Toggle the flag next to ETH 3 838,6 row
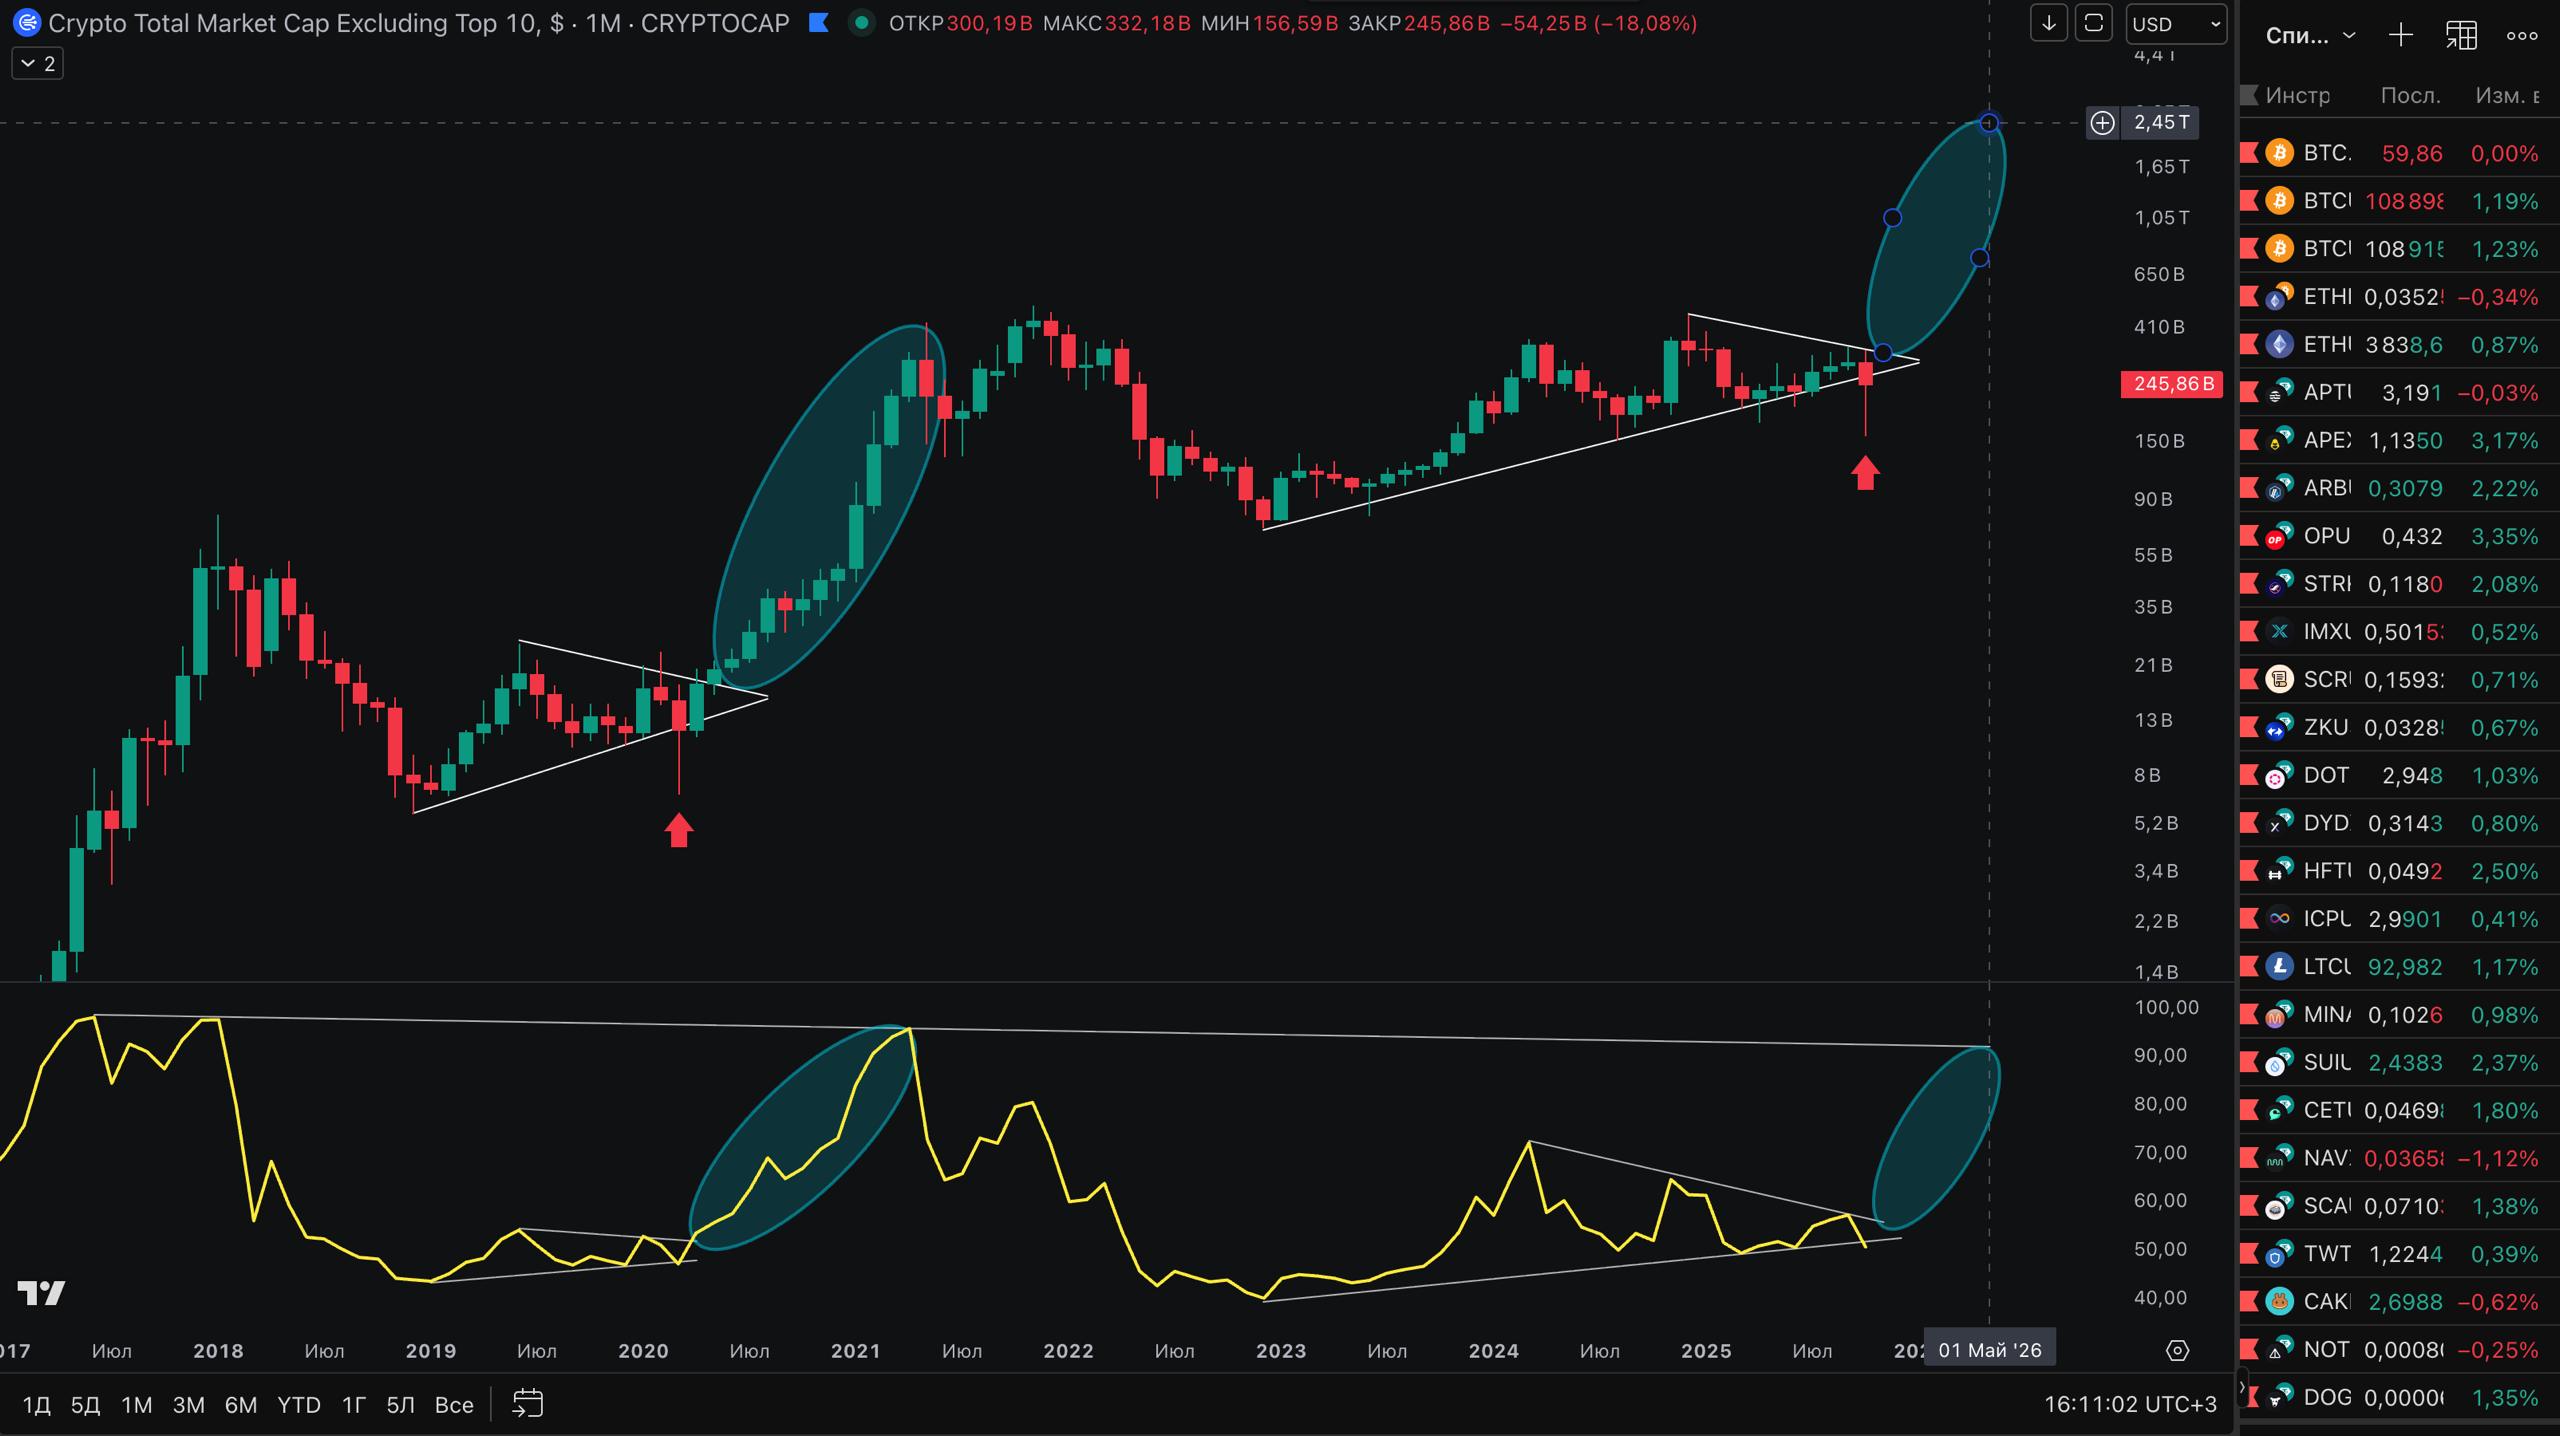This screenshot has width=2560, height=1436. 2250,345
